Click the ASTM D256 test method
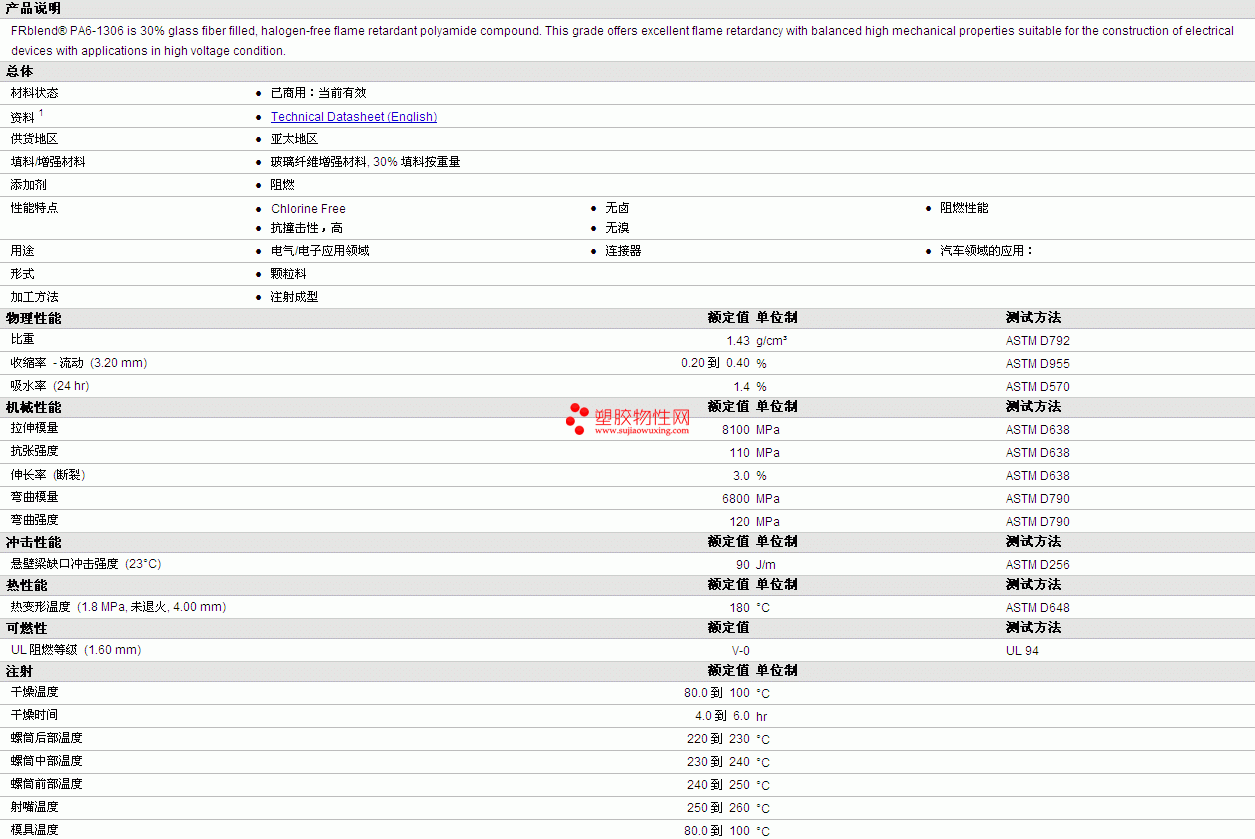This screenshot has width=1255, height=839. coord(1038,565)
